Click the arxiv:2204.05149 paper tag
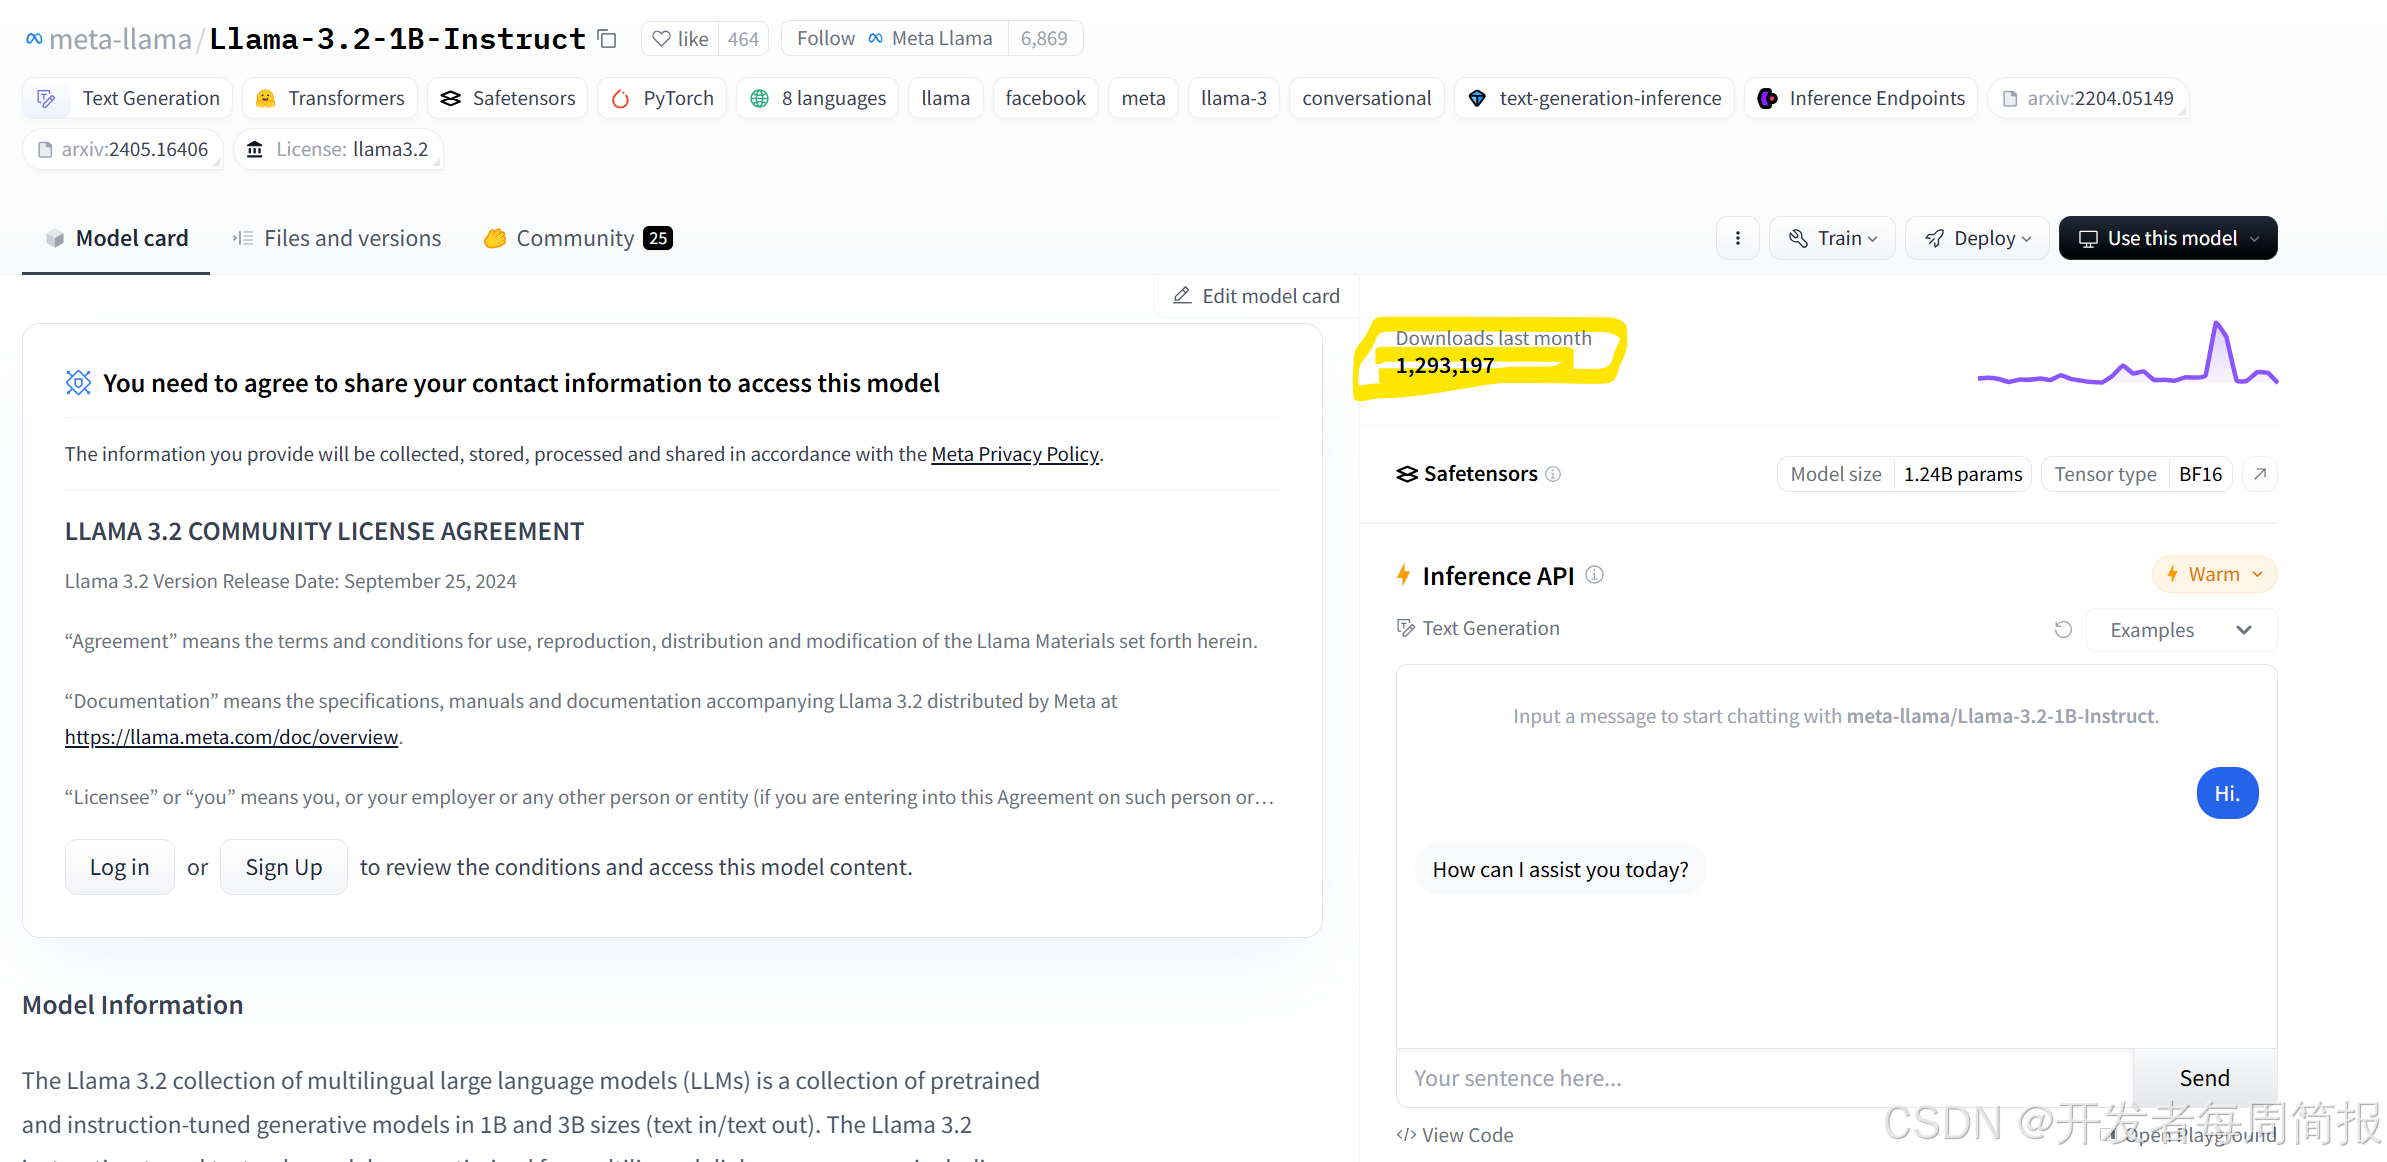Image resolution: width=2387 pixels, height=1162 pixels. click(2087, 98)
